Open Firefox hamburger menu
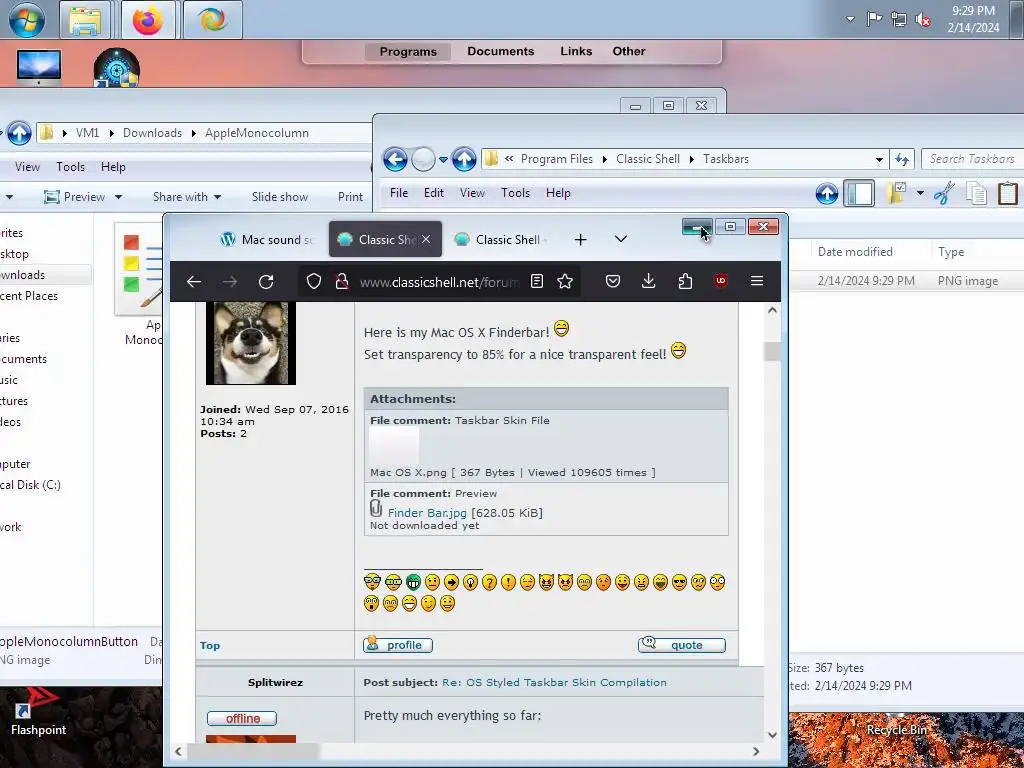The width and height of the screenshot is (1024, 768). (x=757, y=281)
